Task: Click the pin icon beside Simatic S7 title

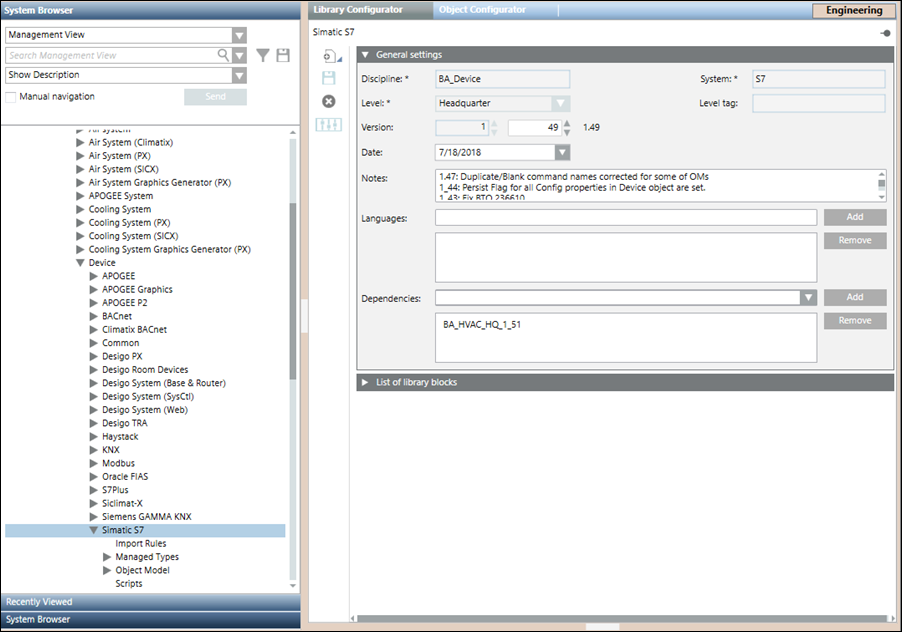Action: tap(885, 33)
